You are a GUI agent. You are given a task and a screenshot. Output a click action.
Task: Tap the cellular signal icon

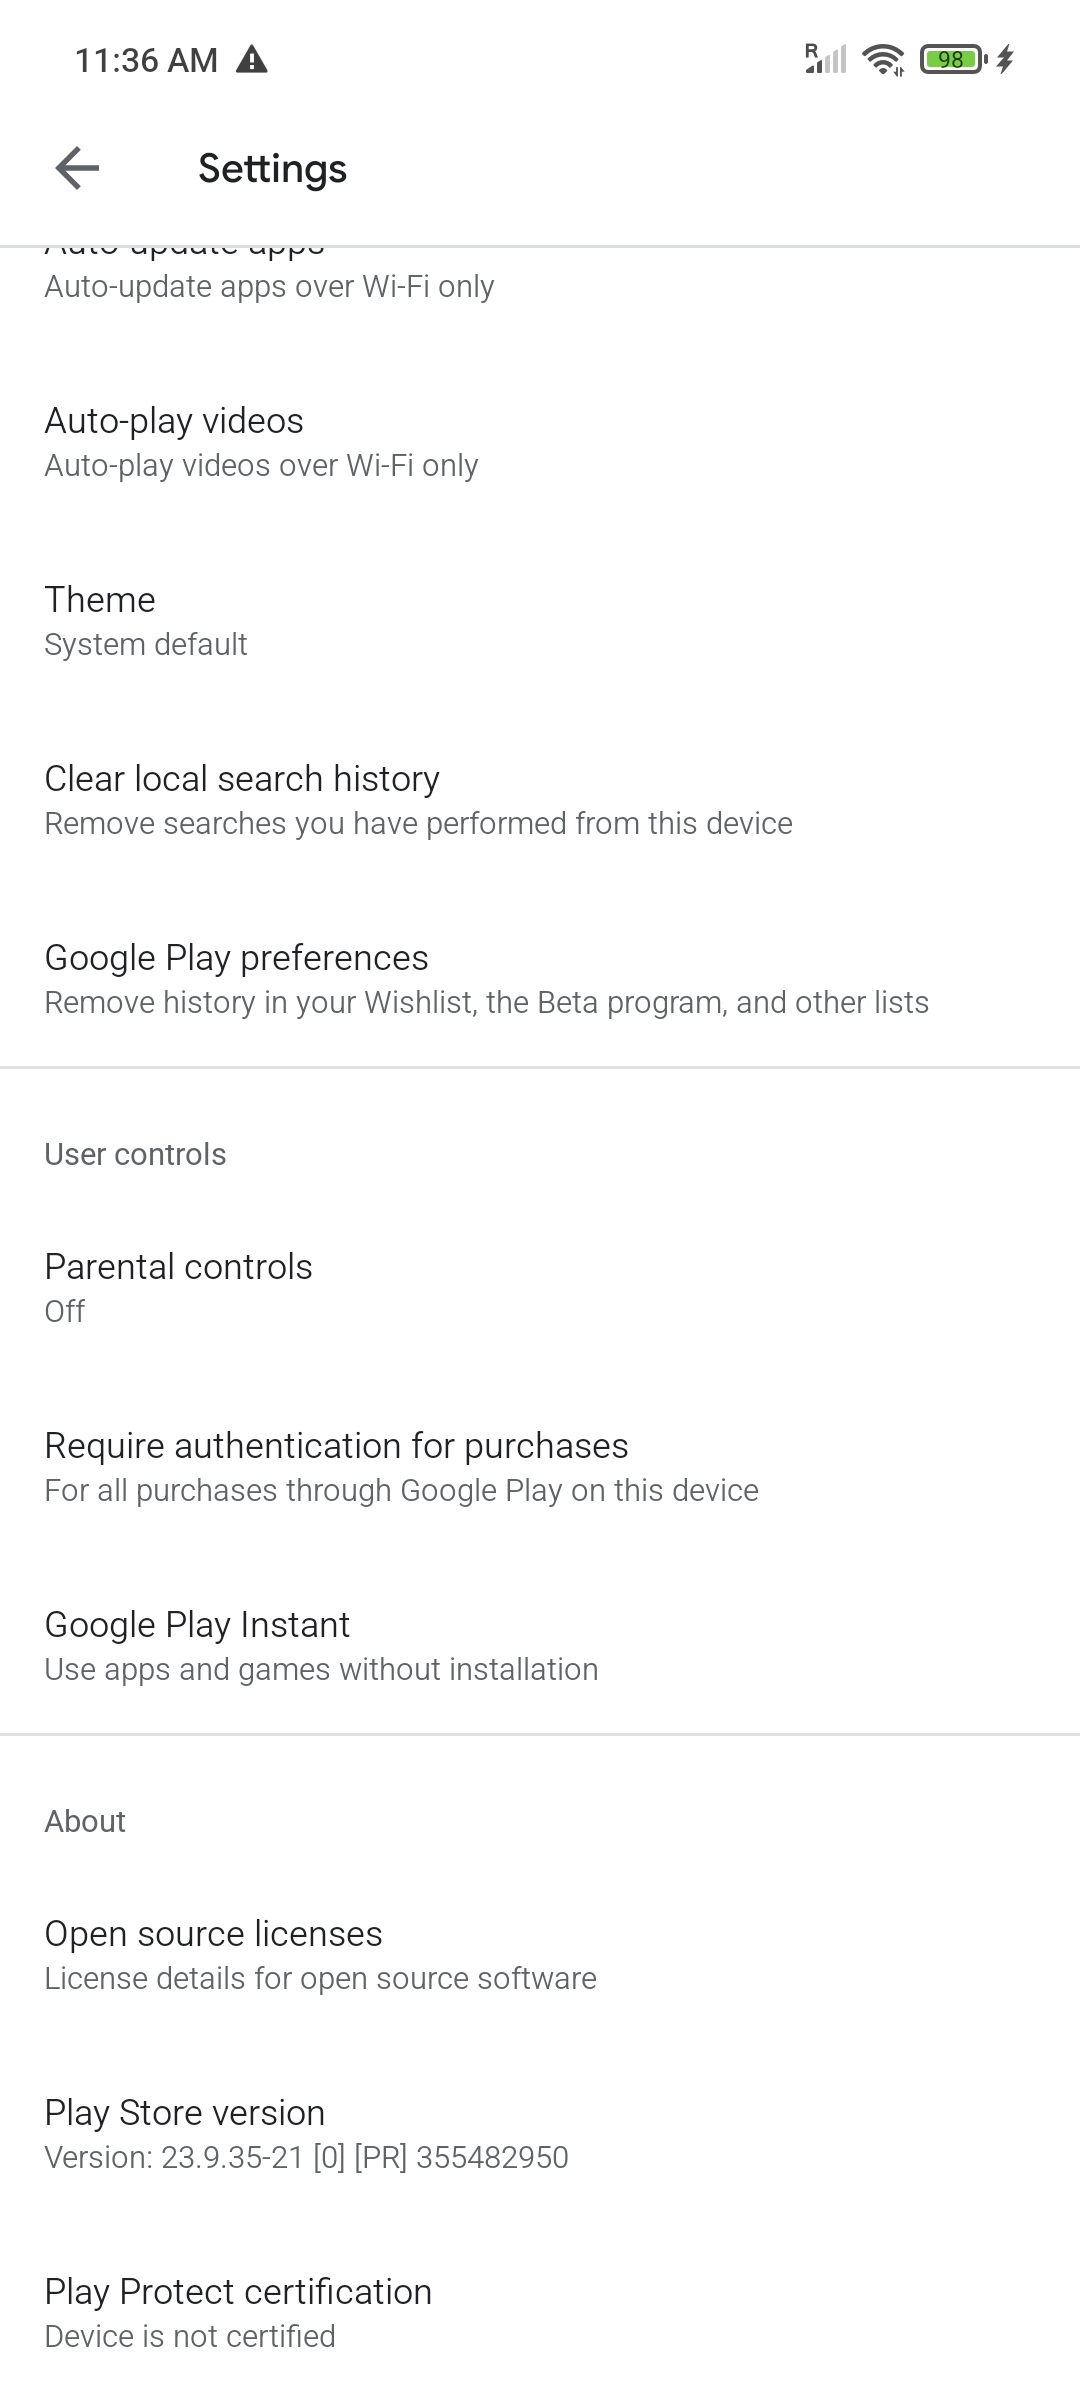826,59
